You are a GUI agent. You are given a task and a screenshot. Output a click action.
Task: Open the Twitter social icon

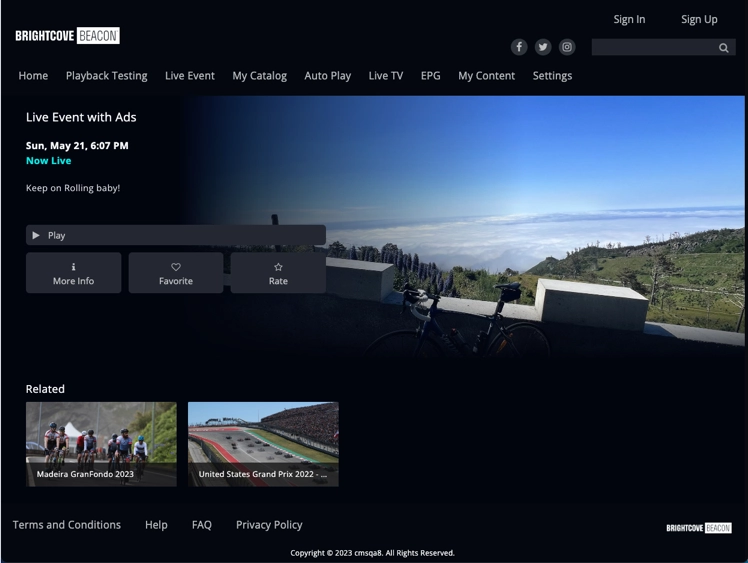(x=543, y=47)
